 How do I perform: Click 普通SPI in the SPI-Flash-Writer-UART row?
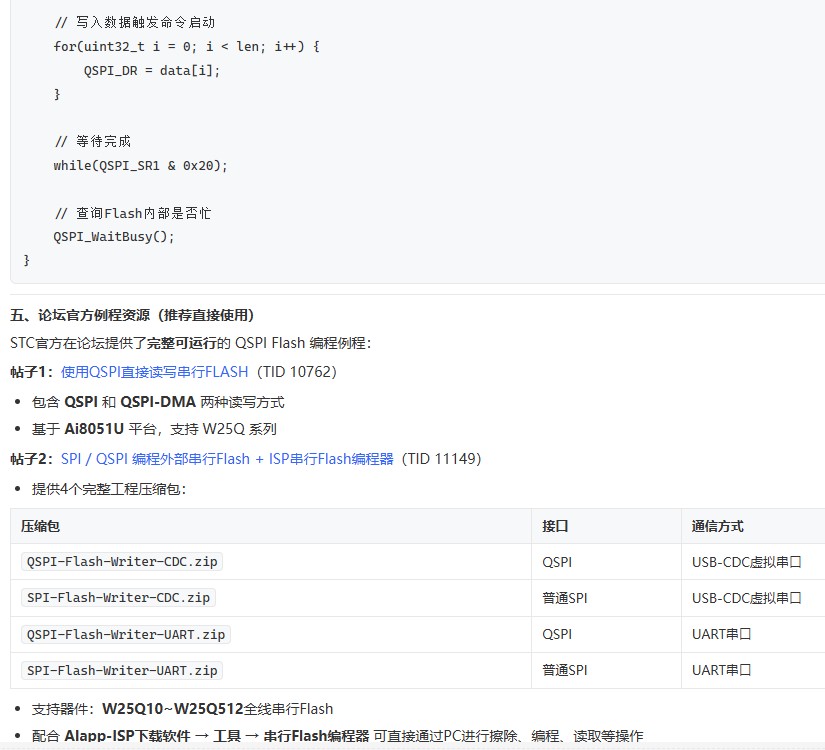pyautogui.click(x=565, y=670)
